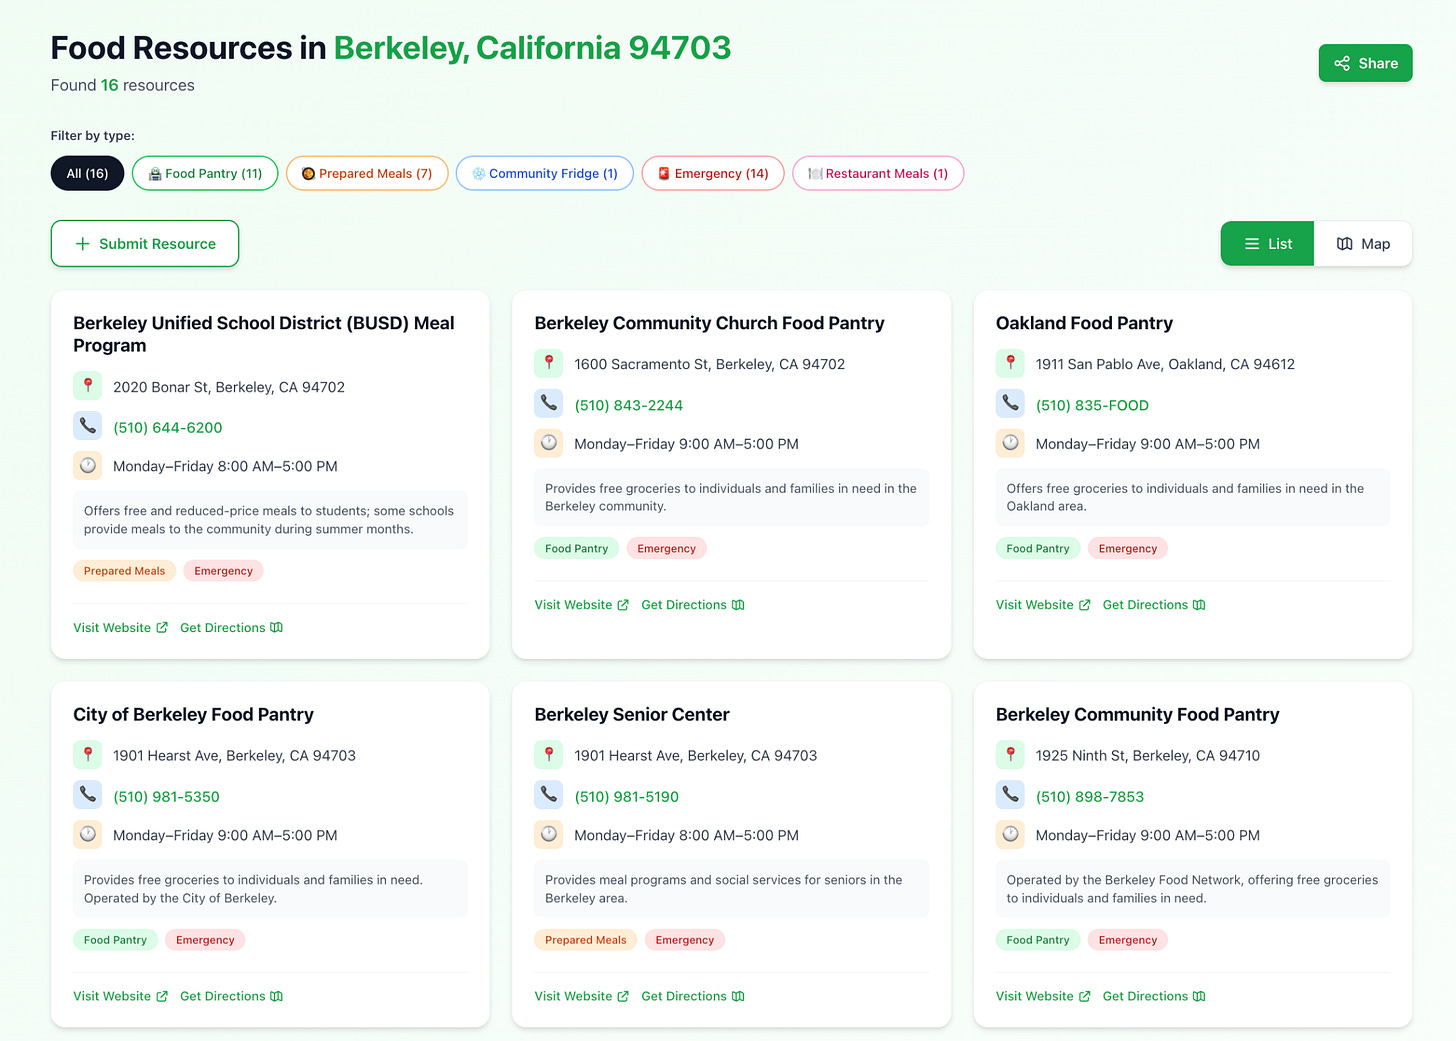Click Emergency tag on Oakland Food Pantry card
The width and height of the screenshot is (1456, 1041).
pos(1127,548)
